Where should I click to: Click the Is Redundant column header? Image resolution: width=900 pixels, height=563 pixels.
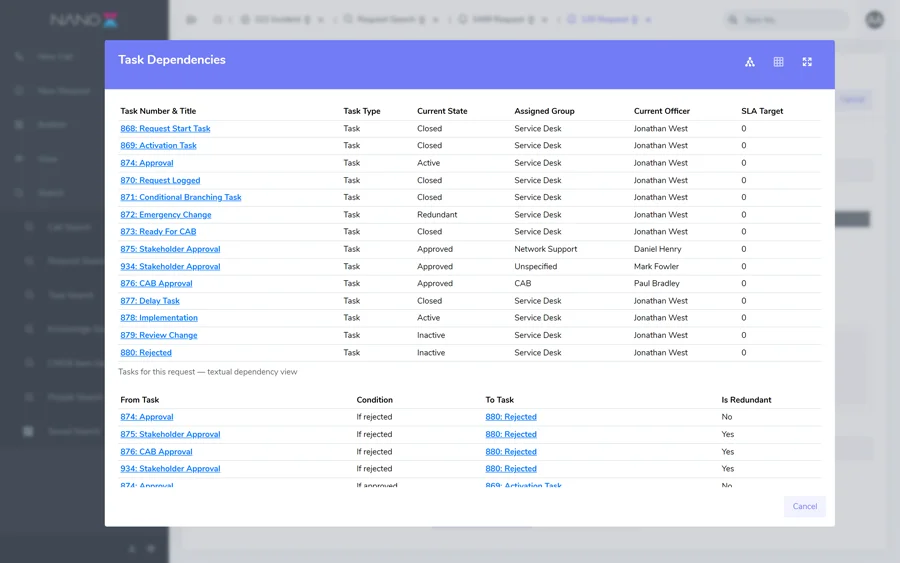(746, 400)
